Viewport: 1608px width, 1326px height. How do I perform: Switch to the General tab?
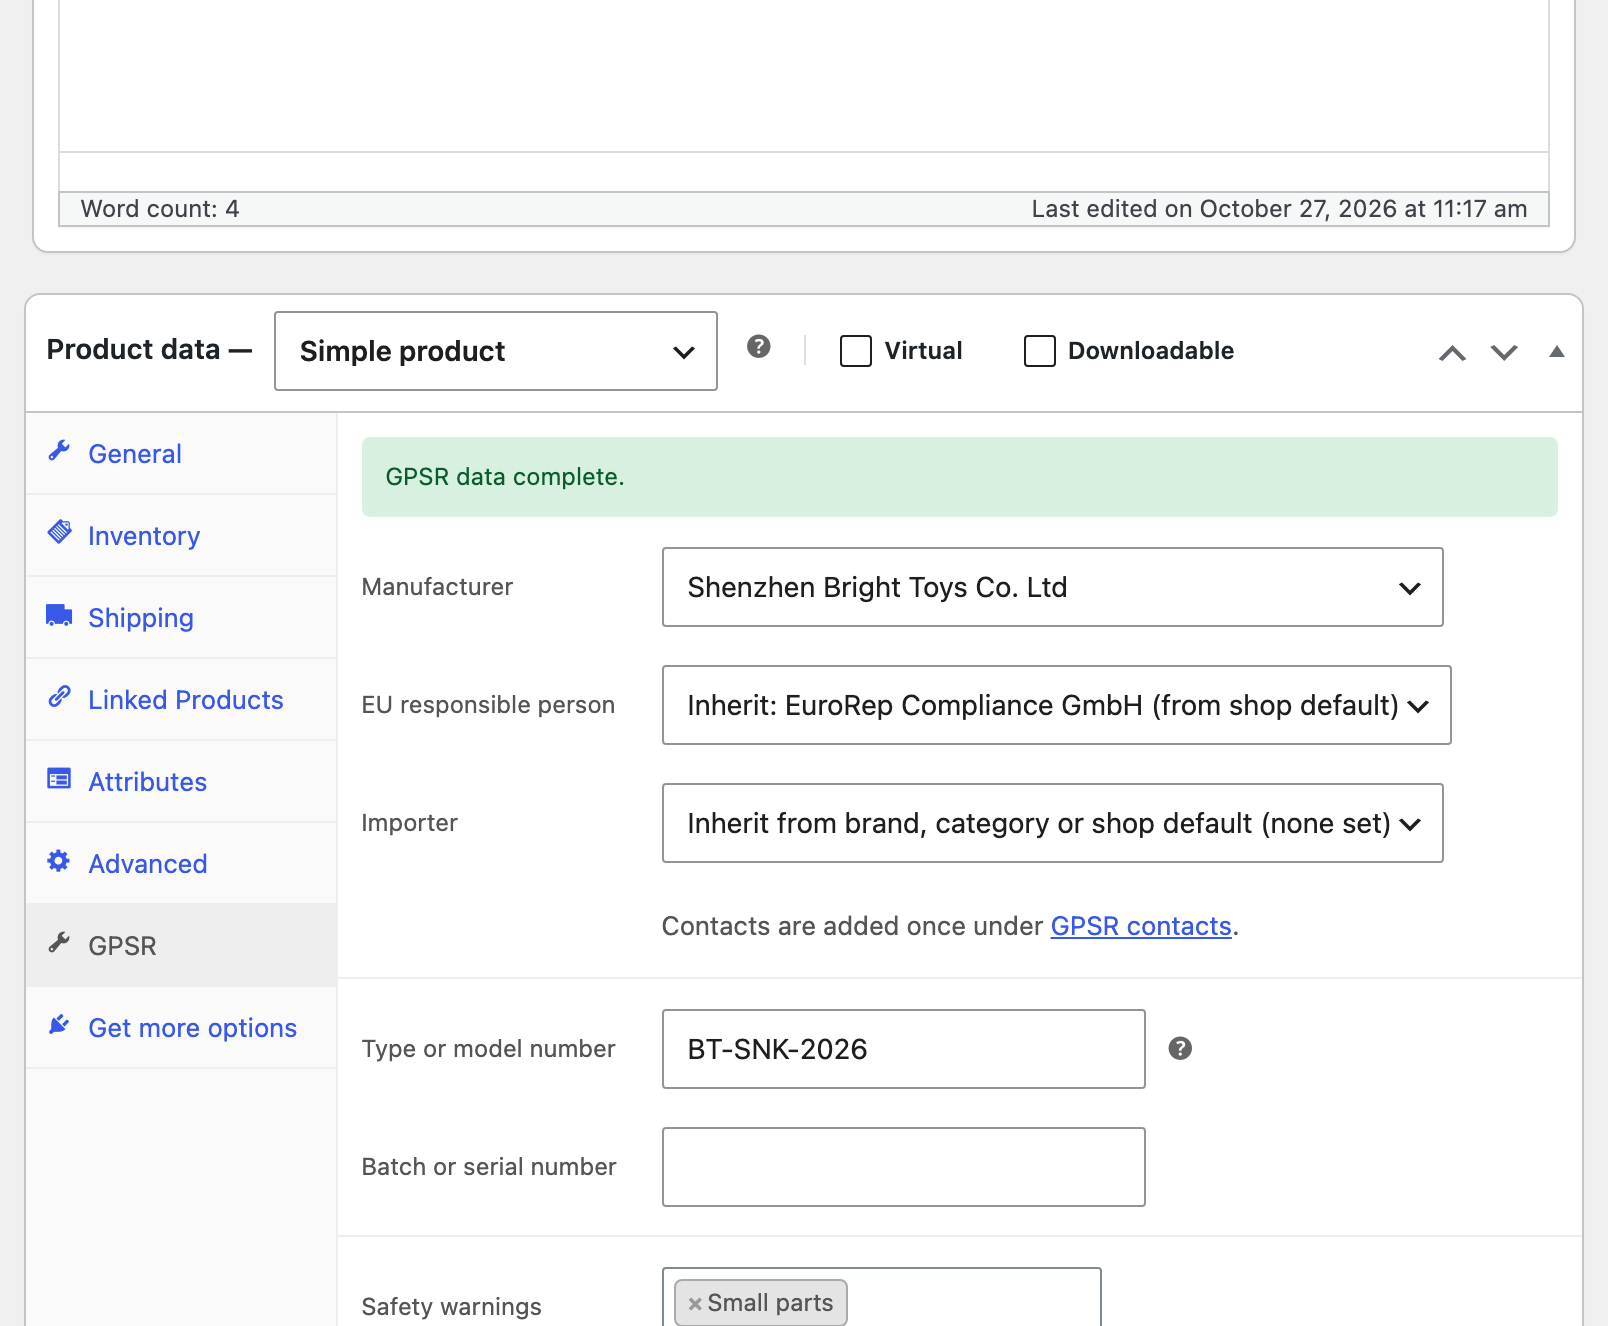pos(181,454)
